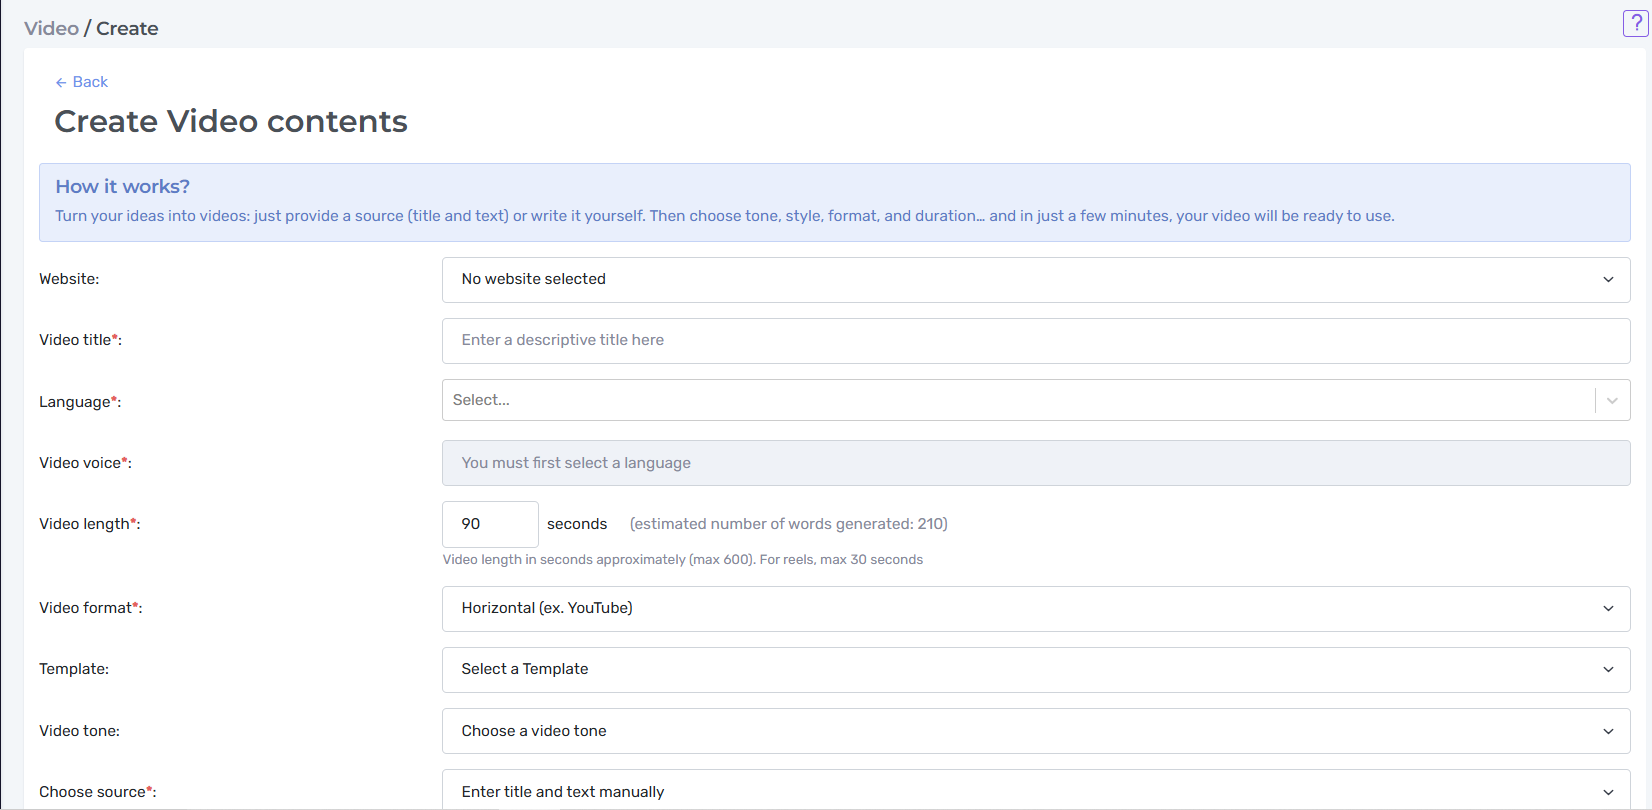Image resolution: width=1652 pixels, height=810 pixels.
Task: Click into the Video title input field
Action: point(1036,341)
